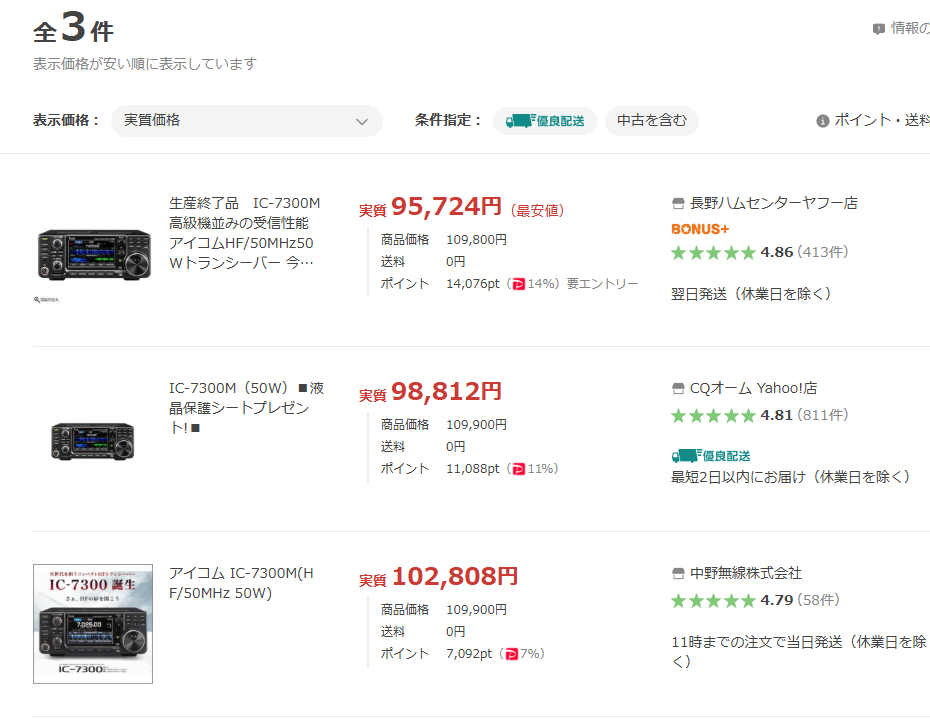Click the PayPay icon next to 11%

click(518, 470)
